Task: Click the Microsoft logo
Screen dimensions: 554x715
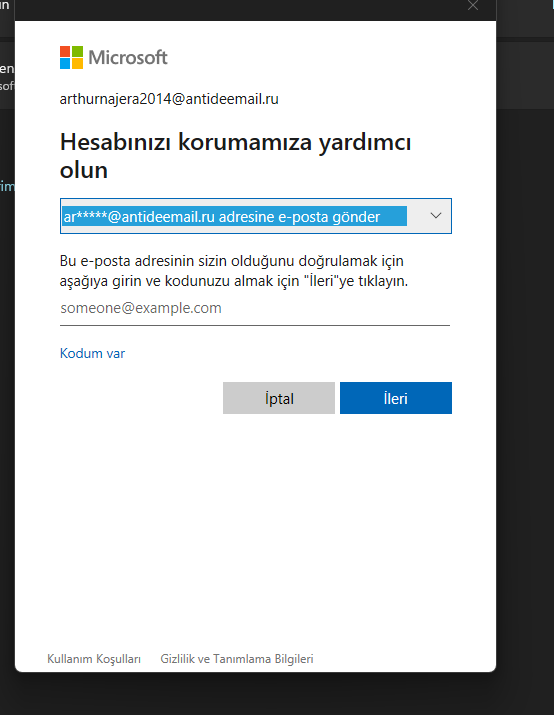Action: [114, 57]
